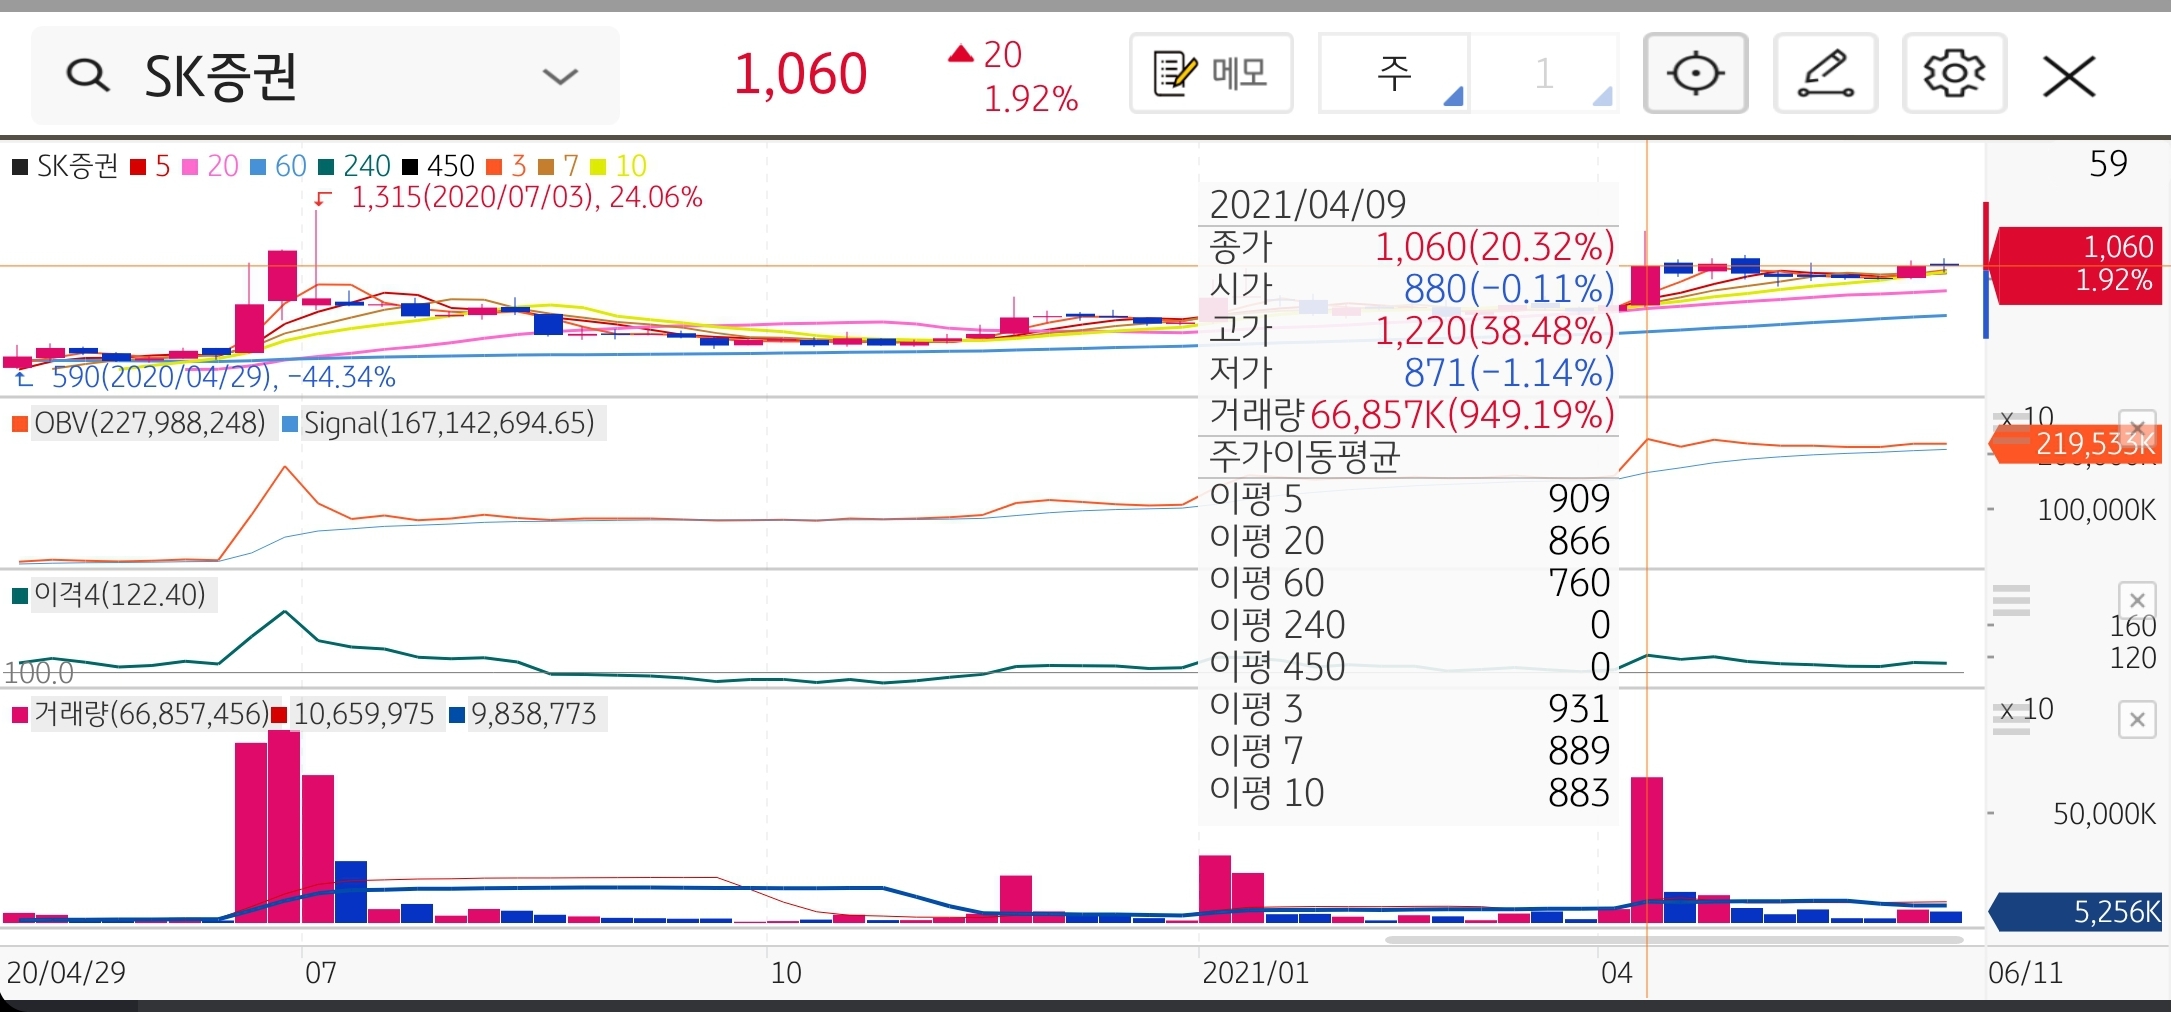Click the 시가 880(-0.11%) row
The image size is (2171, 1012).
point(1411,289)
